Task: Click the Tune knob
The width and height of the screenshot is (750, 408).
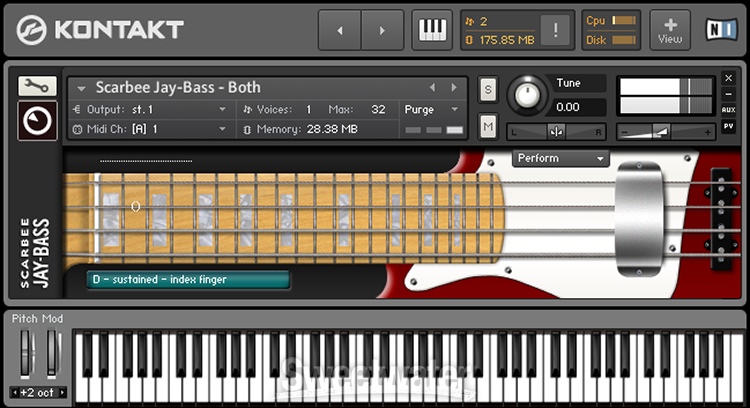Action: [x=527, y=95]
